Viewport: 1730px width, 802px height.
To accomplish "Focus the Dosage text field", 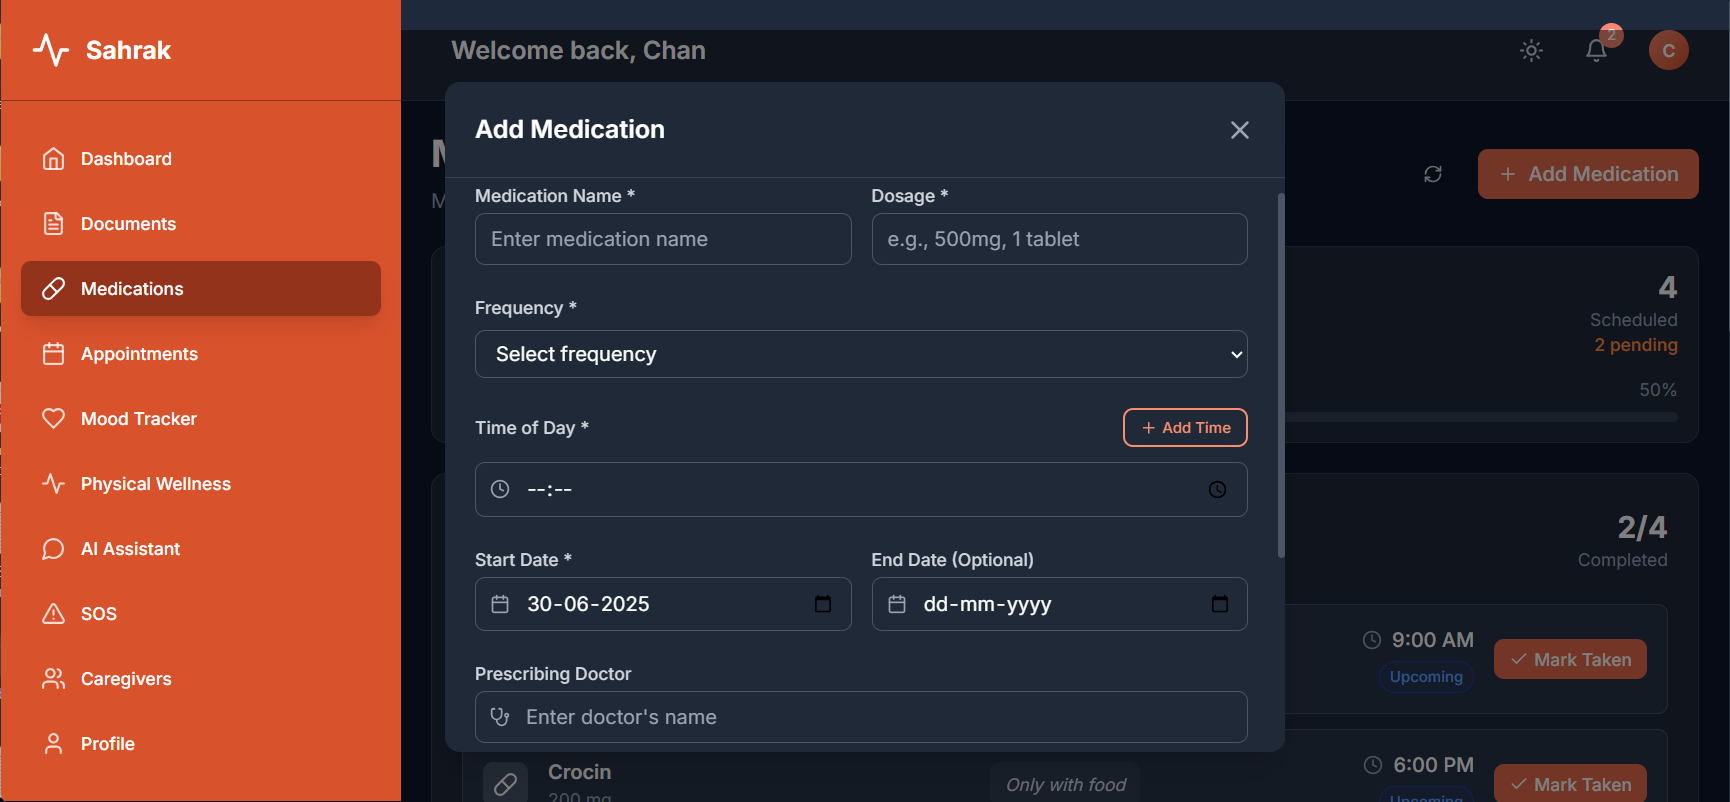I will click(1059, 239).
